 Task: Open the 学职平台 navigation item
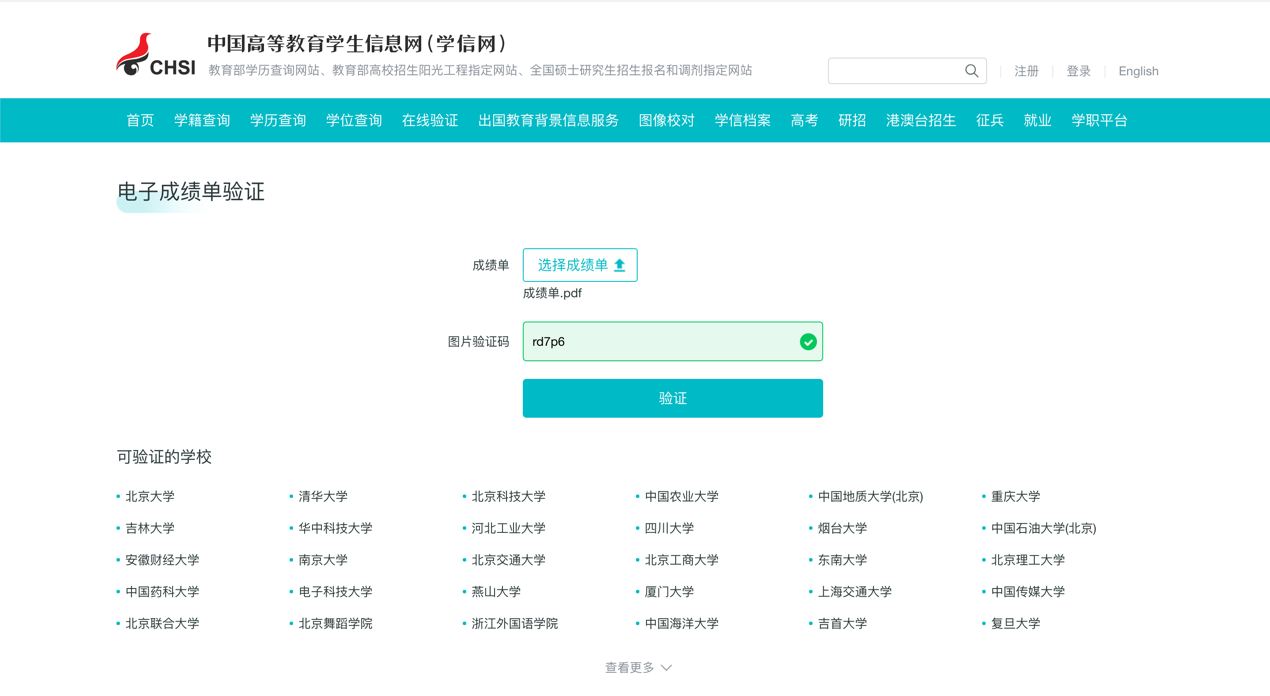1099,120
